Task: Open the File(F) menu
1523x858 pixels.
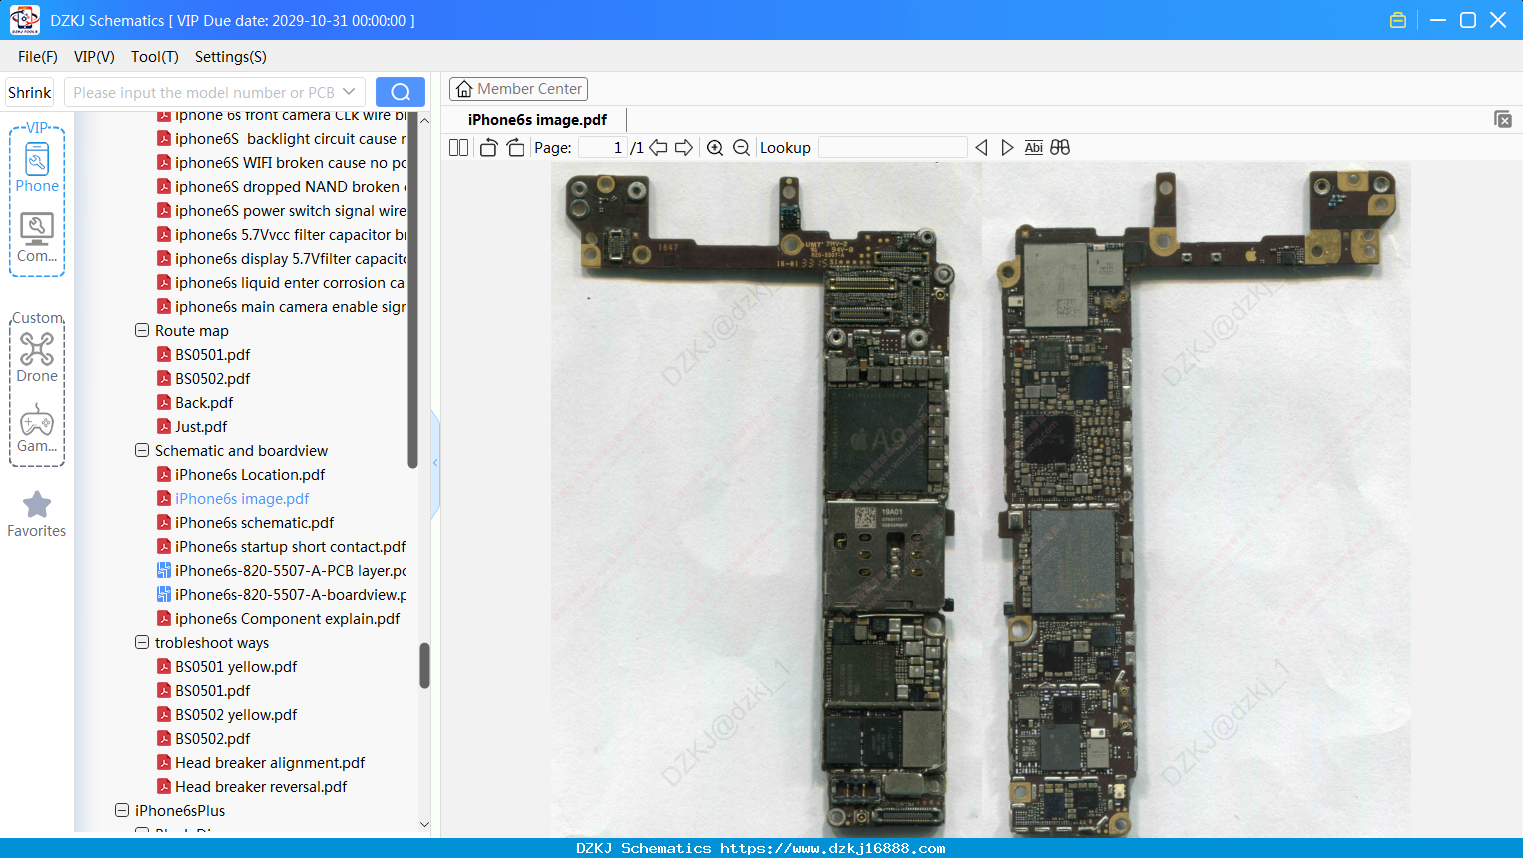Action: 38,57
